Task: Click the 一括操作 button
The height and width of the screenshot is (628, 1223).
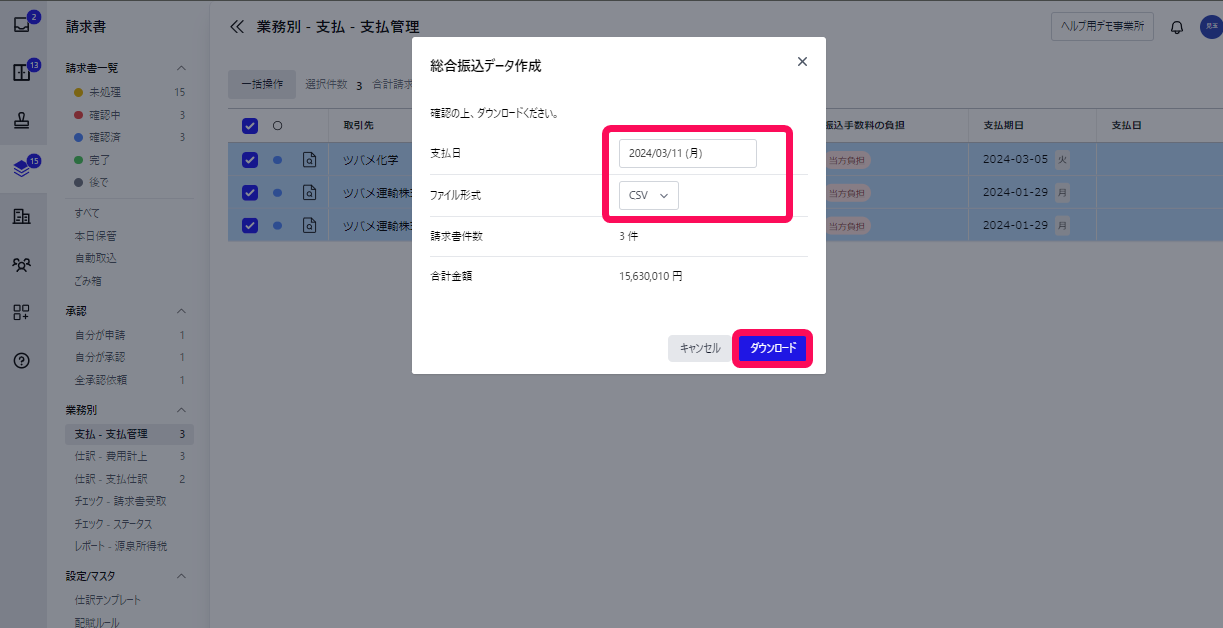Action: [x=262, y=84]
